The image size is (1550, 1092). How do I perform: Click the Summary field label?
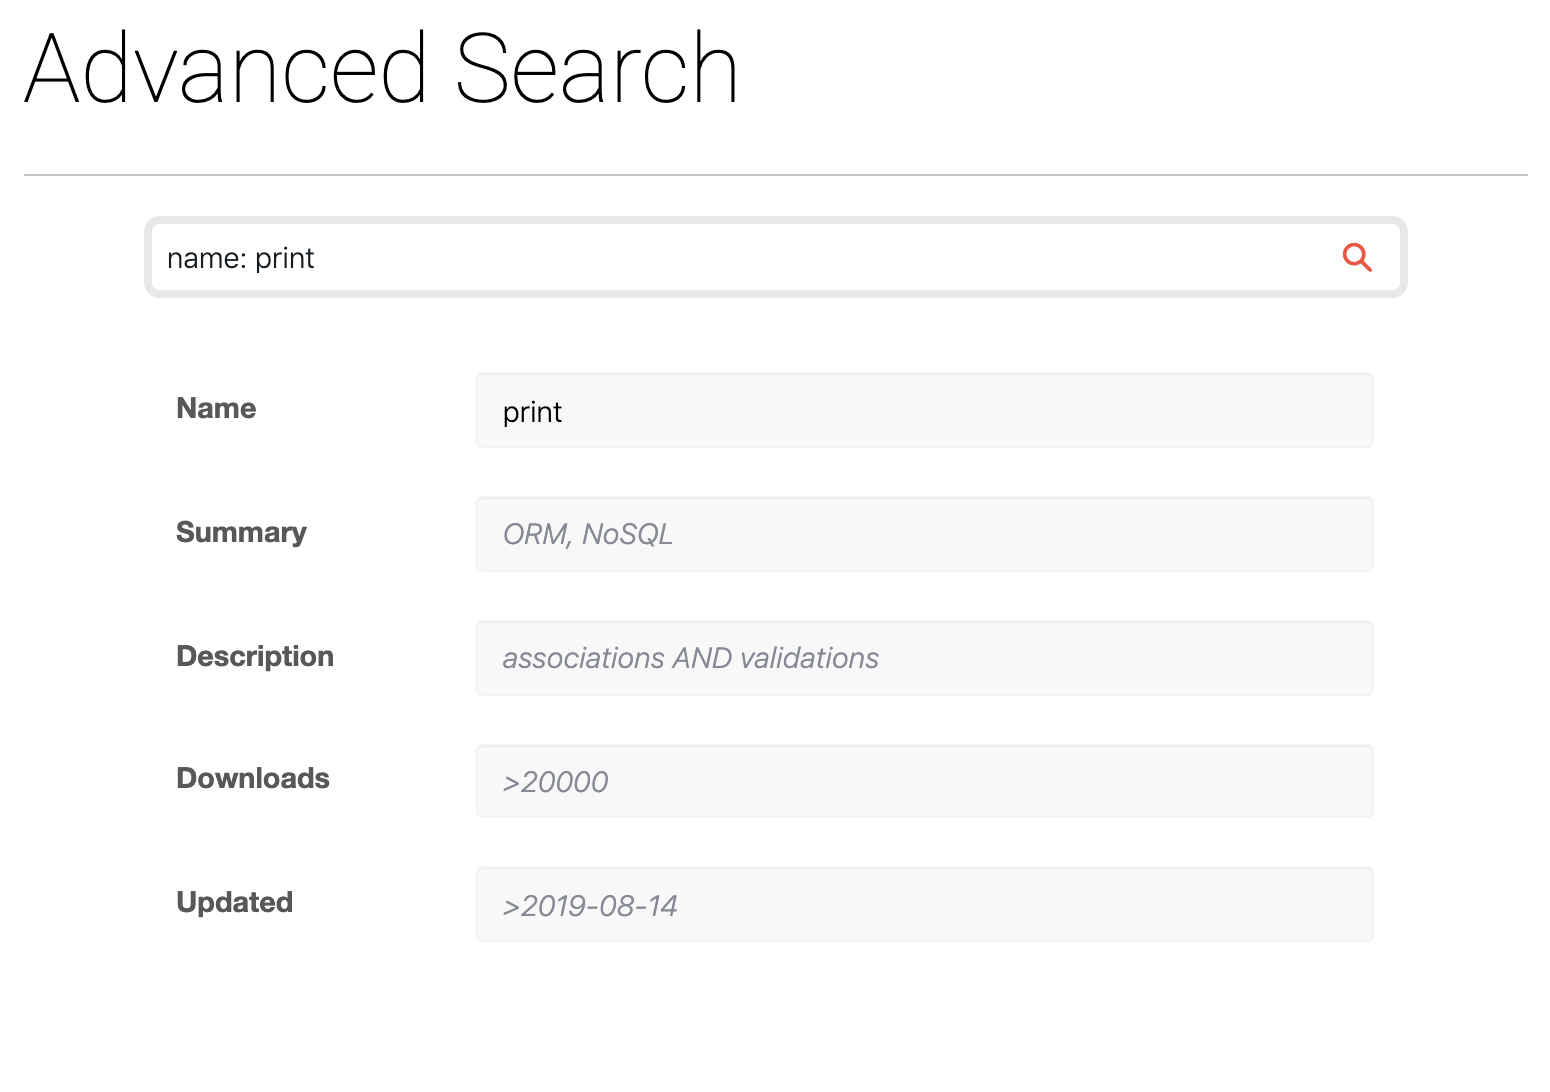point(241,532)
